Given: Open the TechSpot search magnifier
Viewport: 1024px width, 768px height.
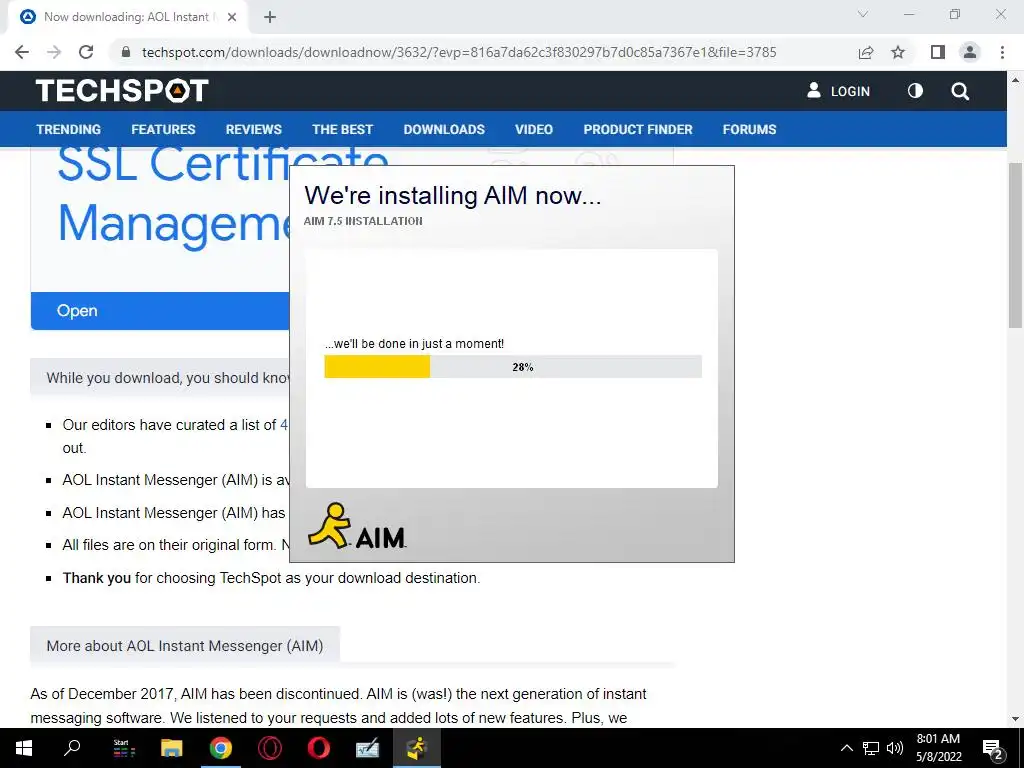Looking at the screenshot, I should [960, 91].
